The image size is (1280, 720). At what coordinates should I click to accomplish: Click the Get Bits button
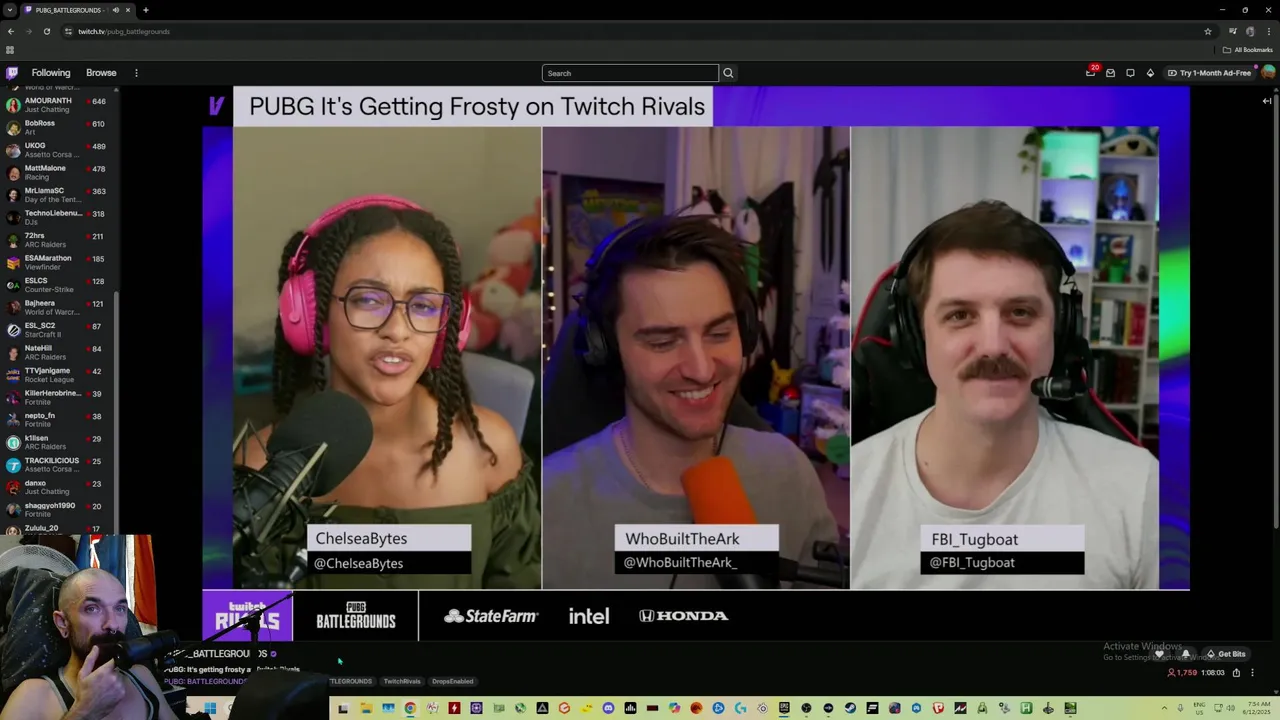point(1226,654)
